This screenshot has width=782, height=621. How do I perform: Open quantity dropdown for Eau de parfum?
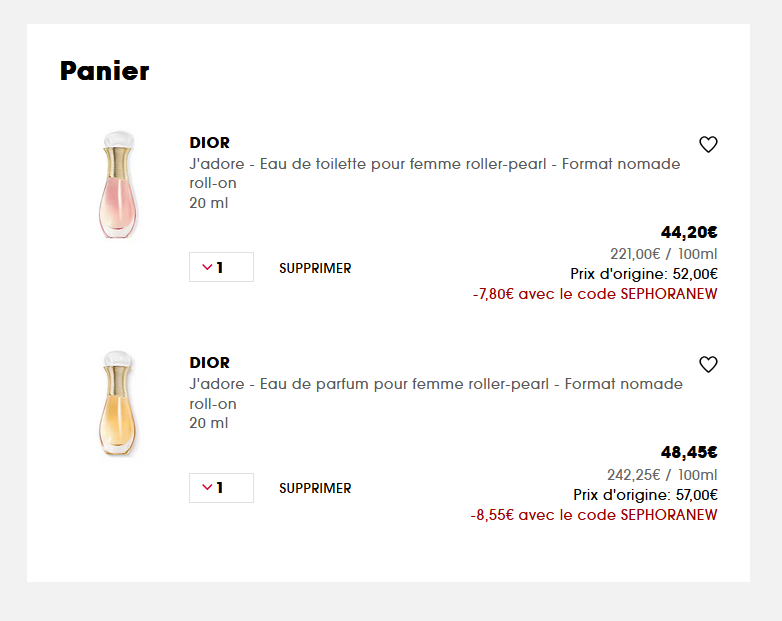click(x=221, y=488)
